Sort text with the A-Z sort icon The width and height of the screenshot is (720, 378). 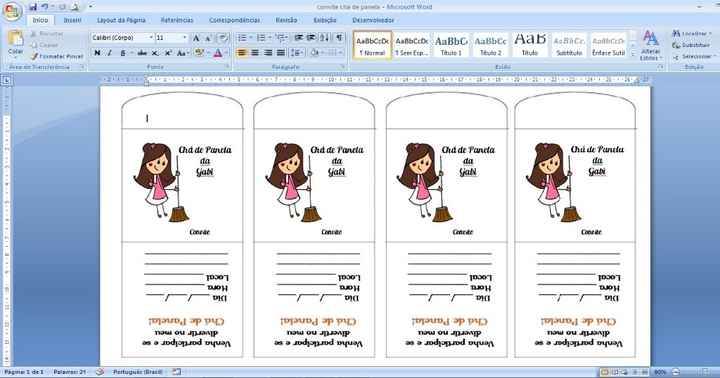pyautogui.click(x=325, y=38)
